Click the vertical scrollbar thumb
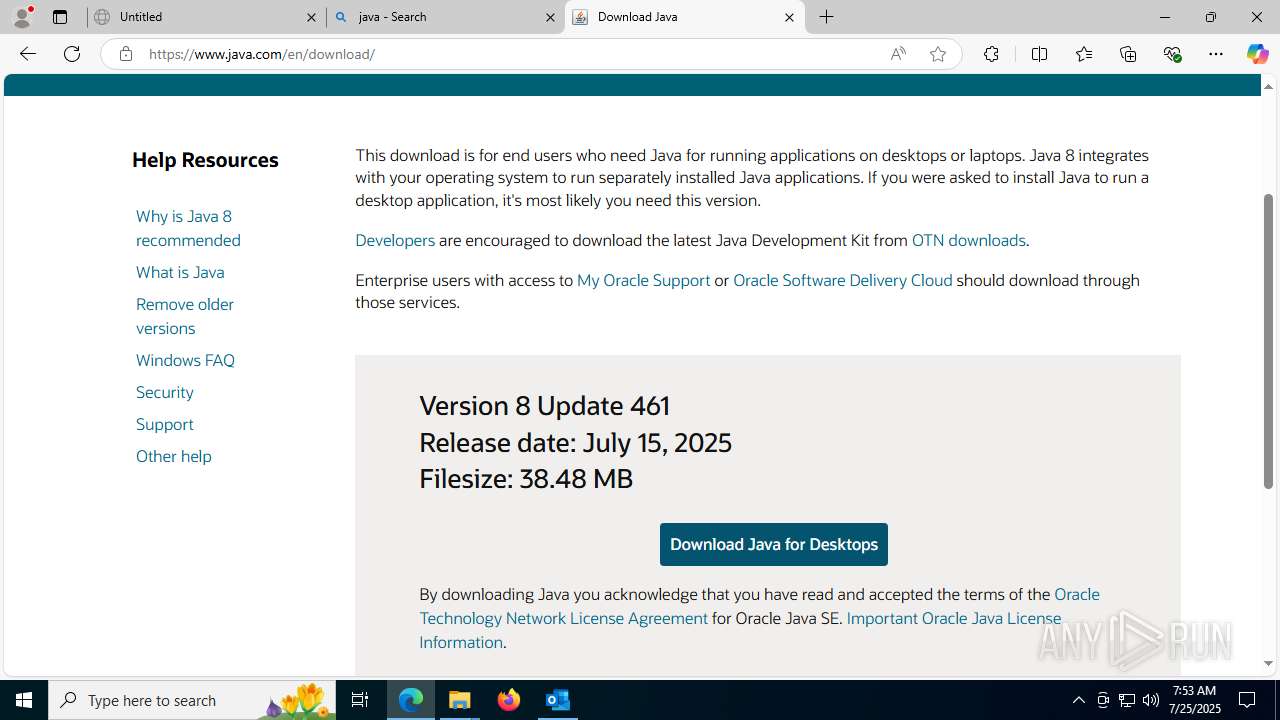Screen dimensions: 1280x720 (x=1268, y=341)
